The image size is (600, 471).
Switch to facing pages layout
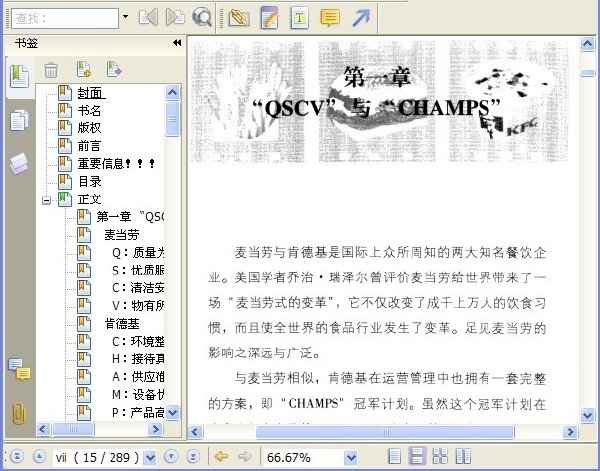pos(463,456)
